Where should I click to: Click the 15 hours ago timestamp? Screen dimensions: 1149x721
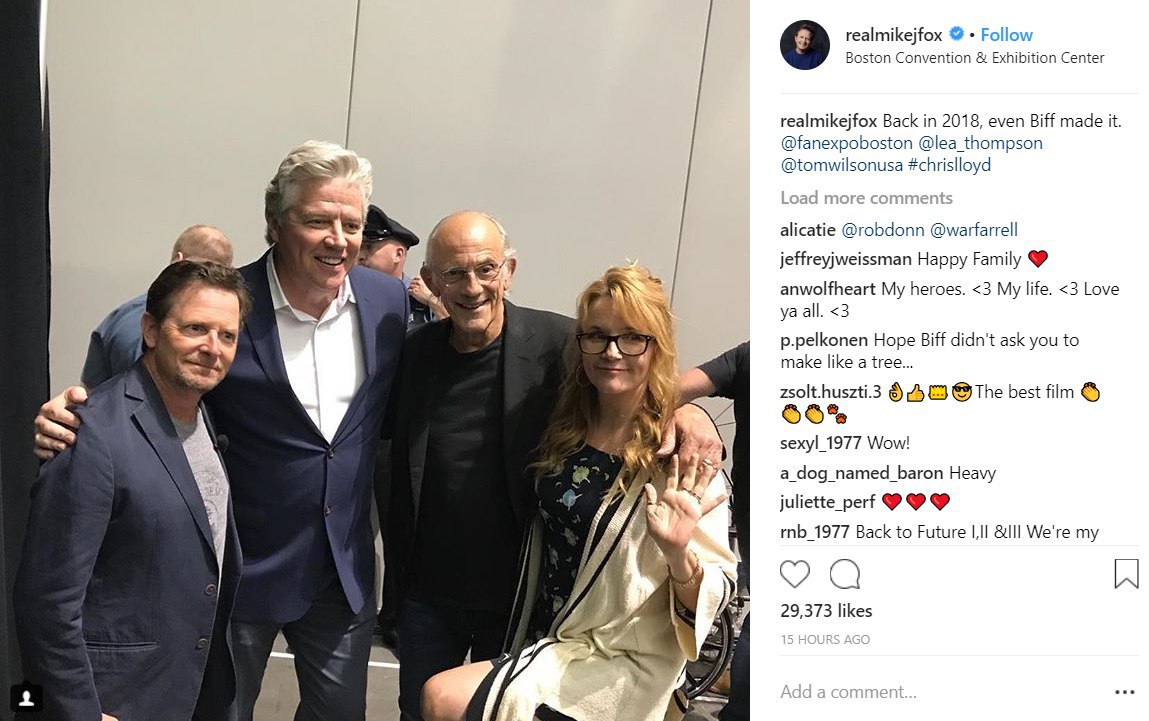[x=825, y=640]
